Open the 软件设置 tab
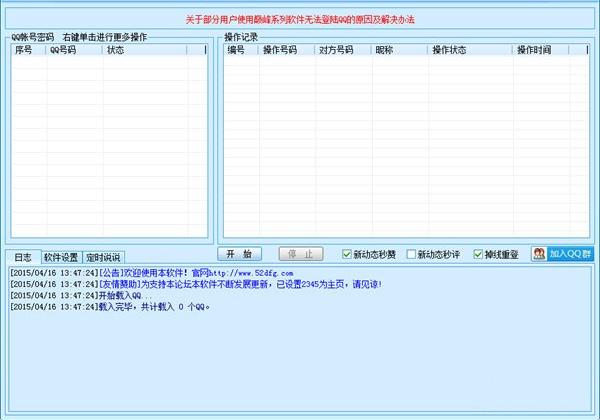The height and width of the screenshot is (420, 600). pos(61,257)
